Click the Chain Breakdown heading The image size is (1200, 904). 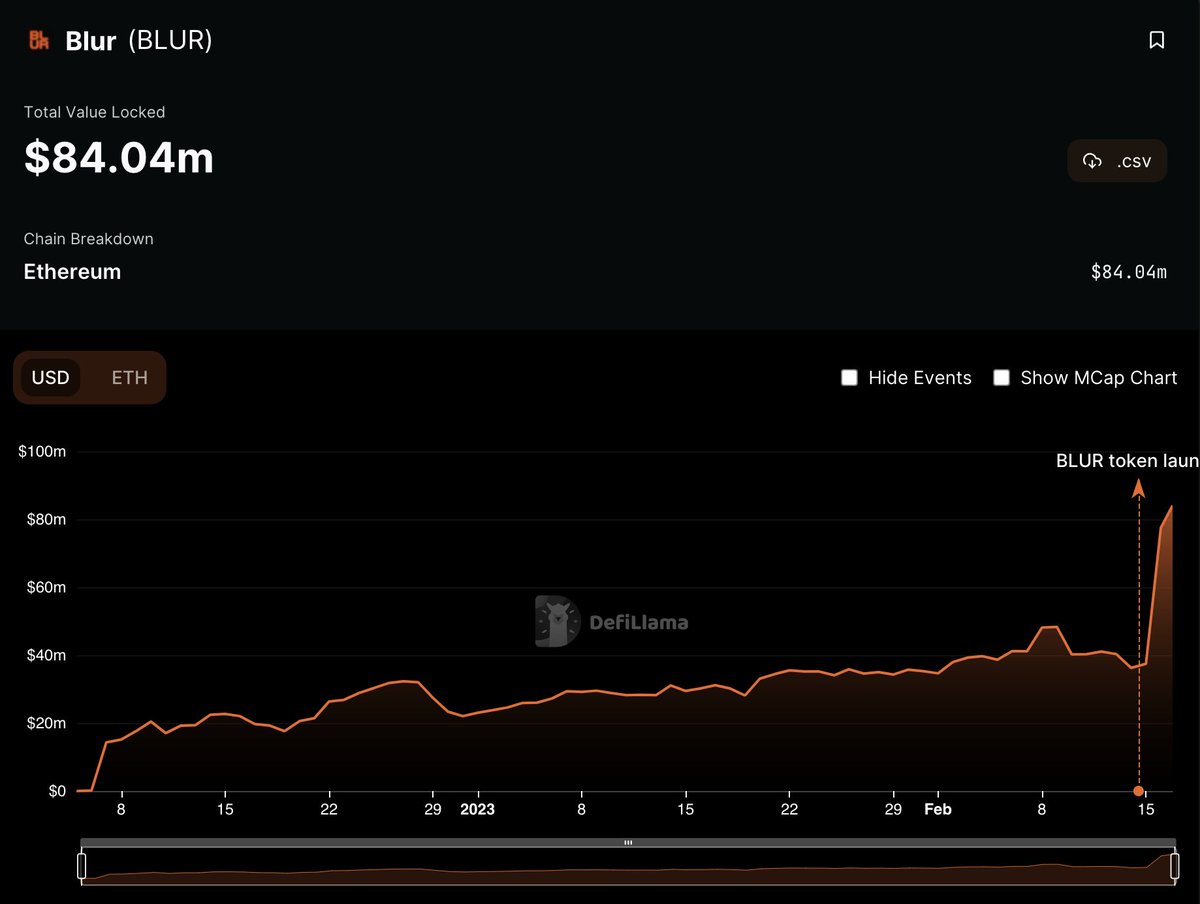tap(89, 239)
